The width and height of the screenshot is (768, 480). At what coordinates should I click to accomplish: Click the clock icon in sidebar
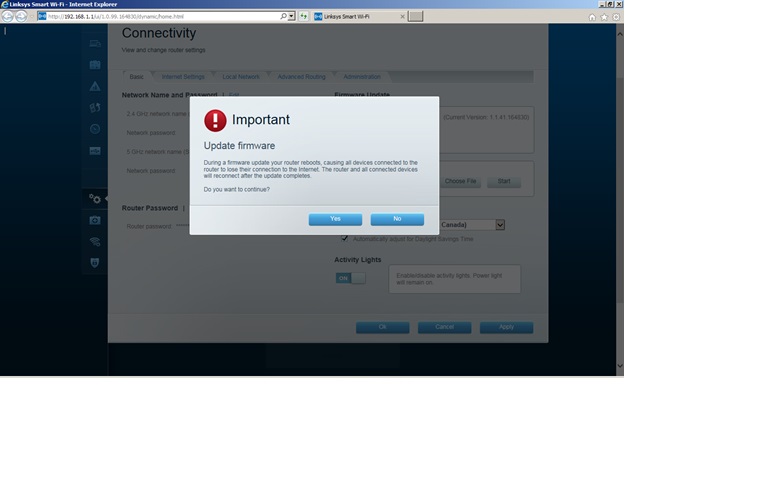[95, 129]
